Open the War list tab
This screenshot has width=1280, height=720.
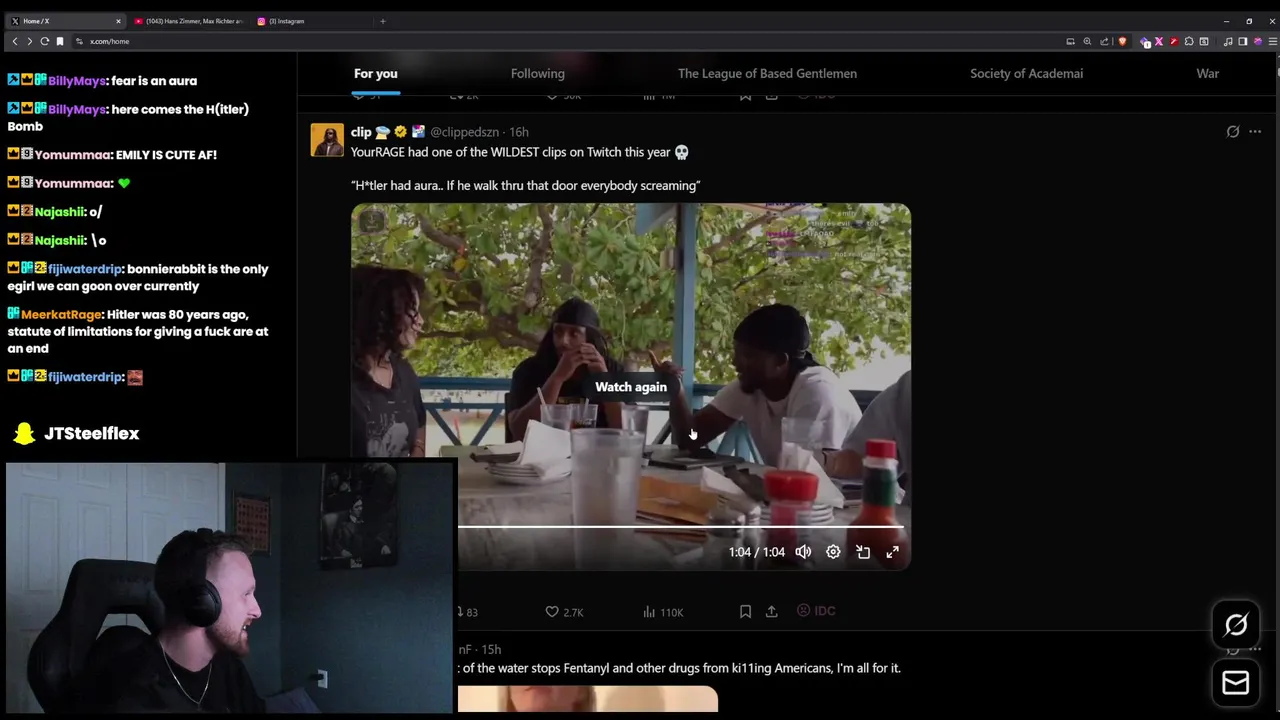pyautogui.click(x=1207, y=73)
